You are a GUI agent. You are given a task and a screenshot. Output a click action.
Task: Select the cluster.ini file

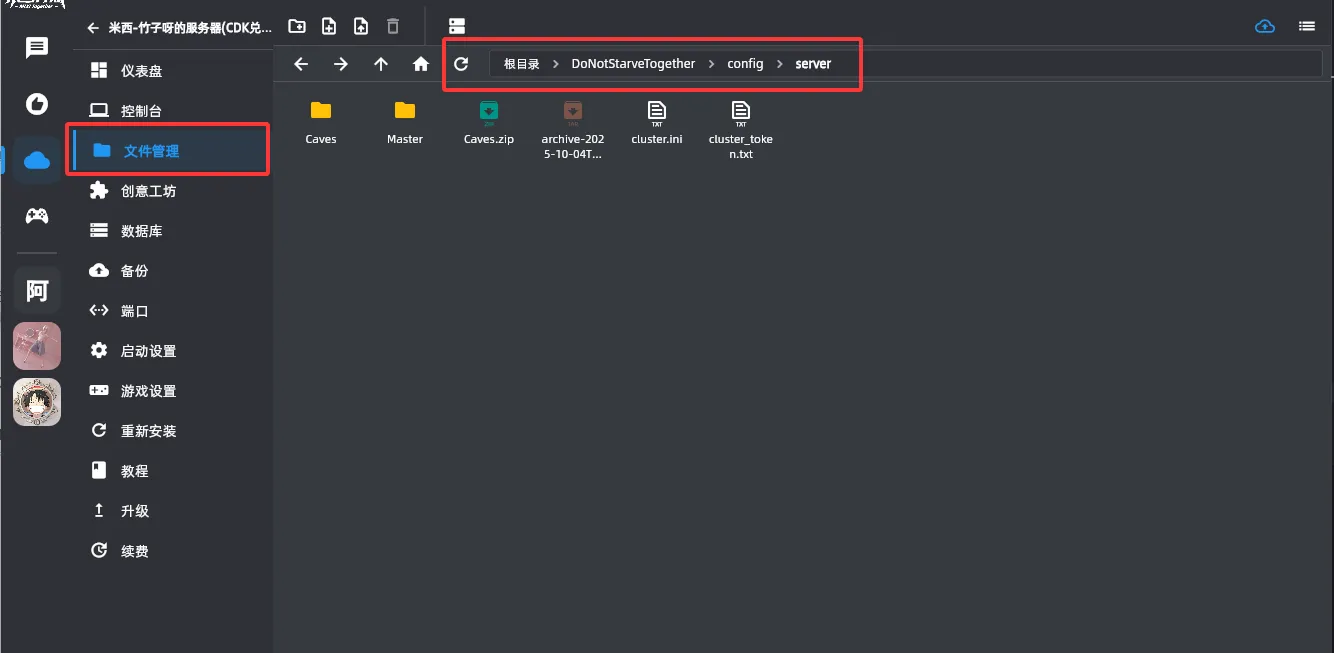[x=657, y=121]
